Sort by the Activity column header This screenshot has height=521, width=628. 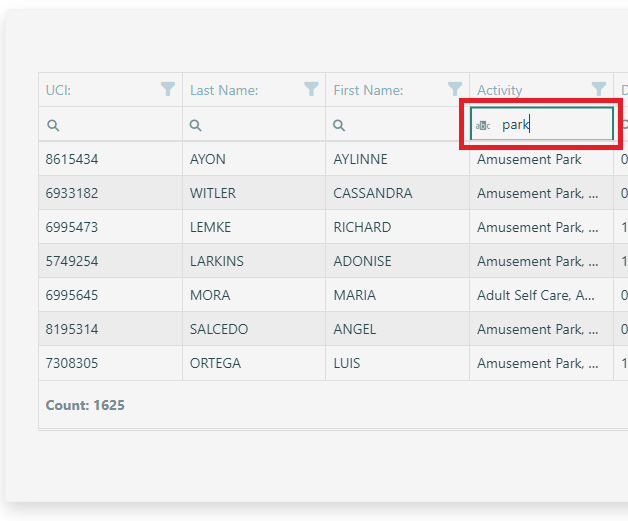click(500, 90)
